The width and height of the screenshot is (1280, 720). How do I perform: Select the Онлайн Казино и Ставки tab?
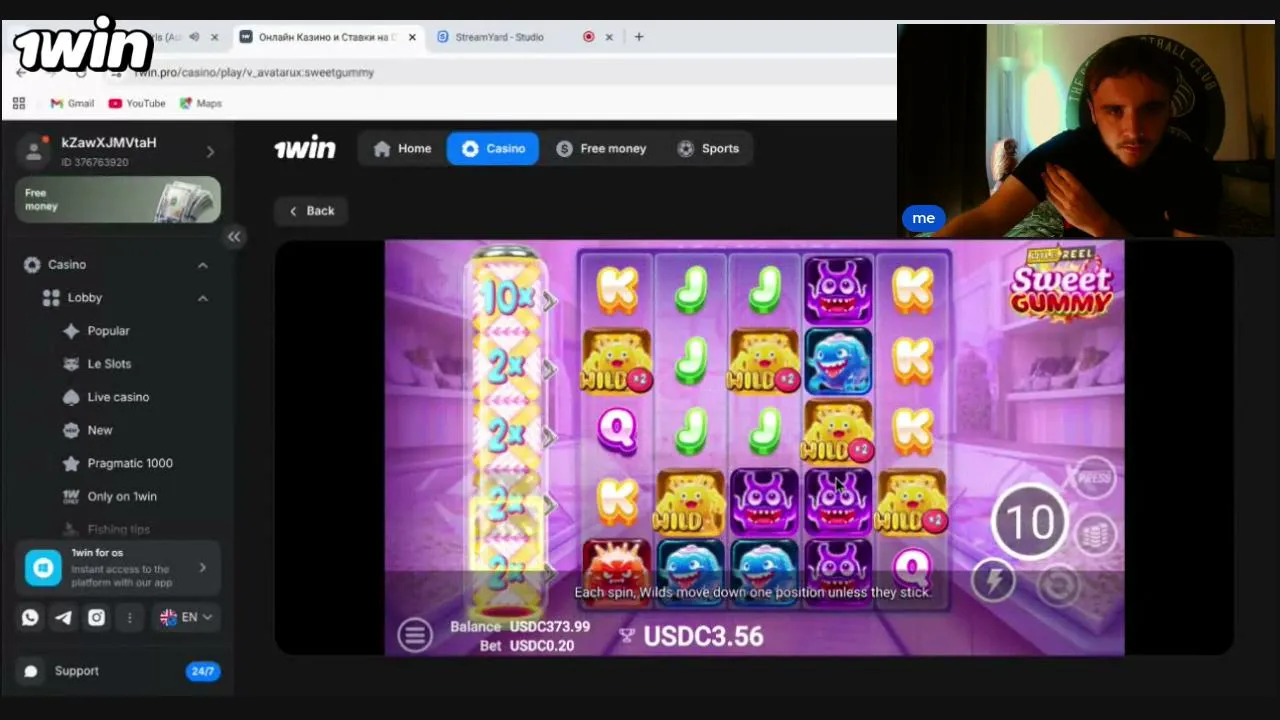(x=329, y=37)
